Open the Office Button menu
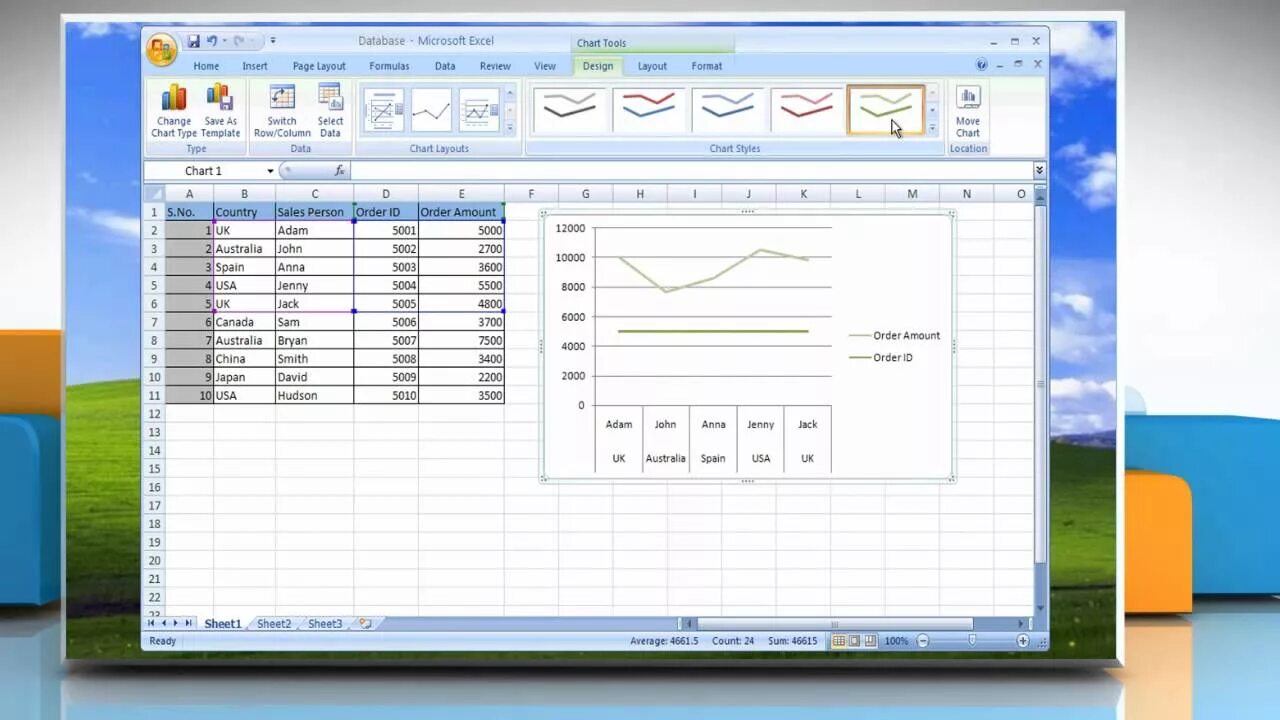 click(161, 49)
